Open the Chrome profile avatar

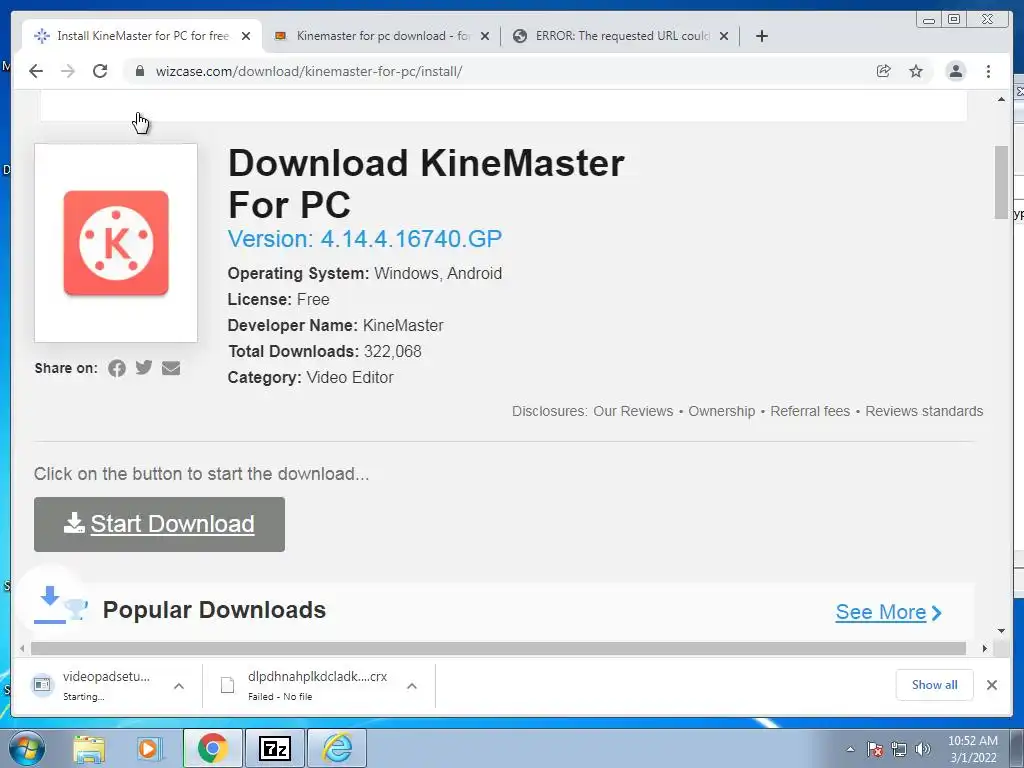pos(955,71)
